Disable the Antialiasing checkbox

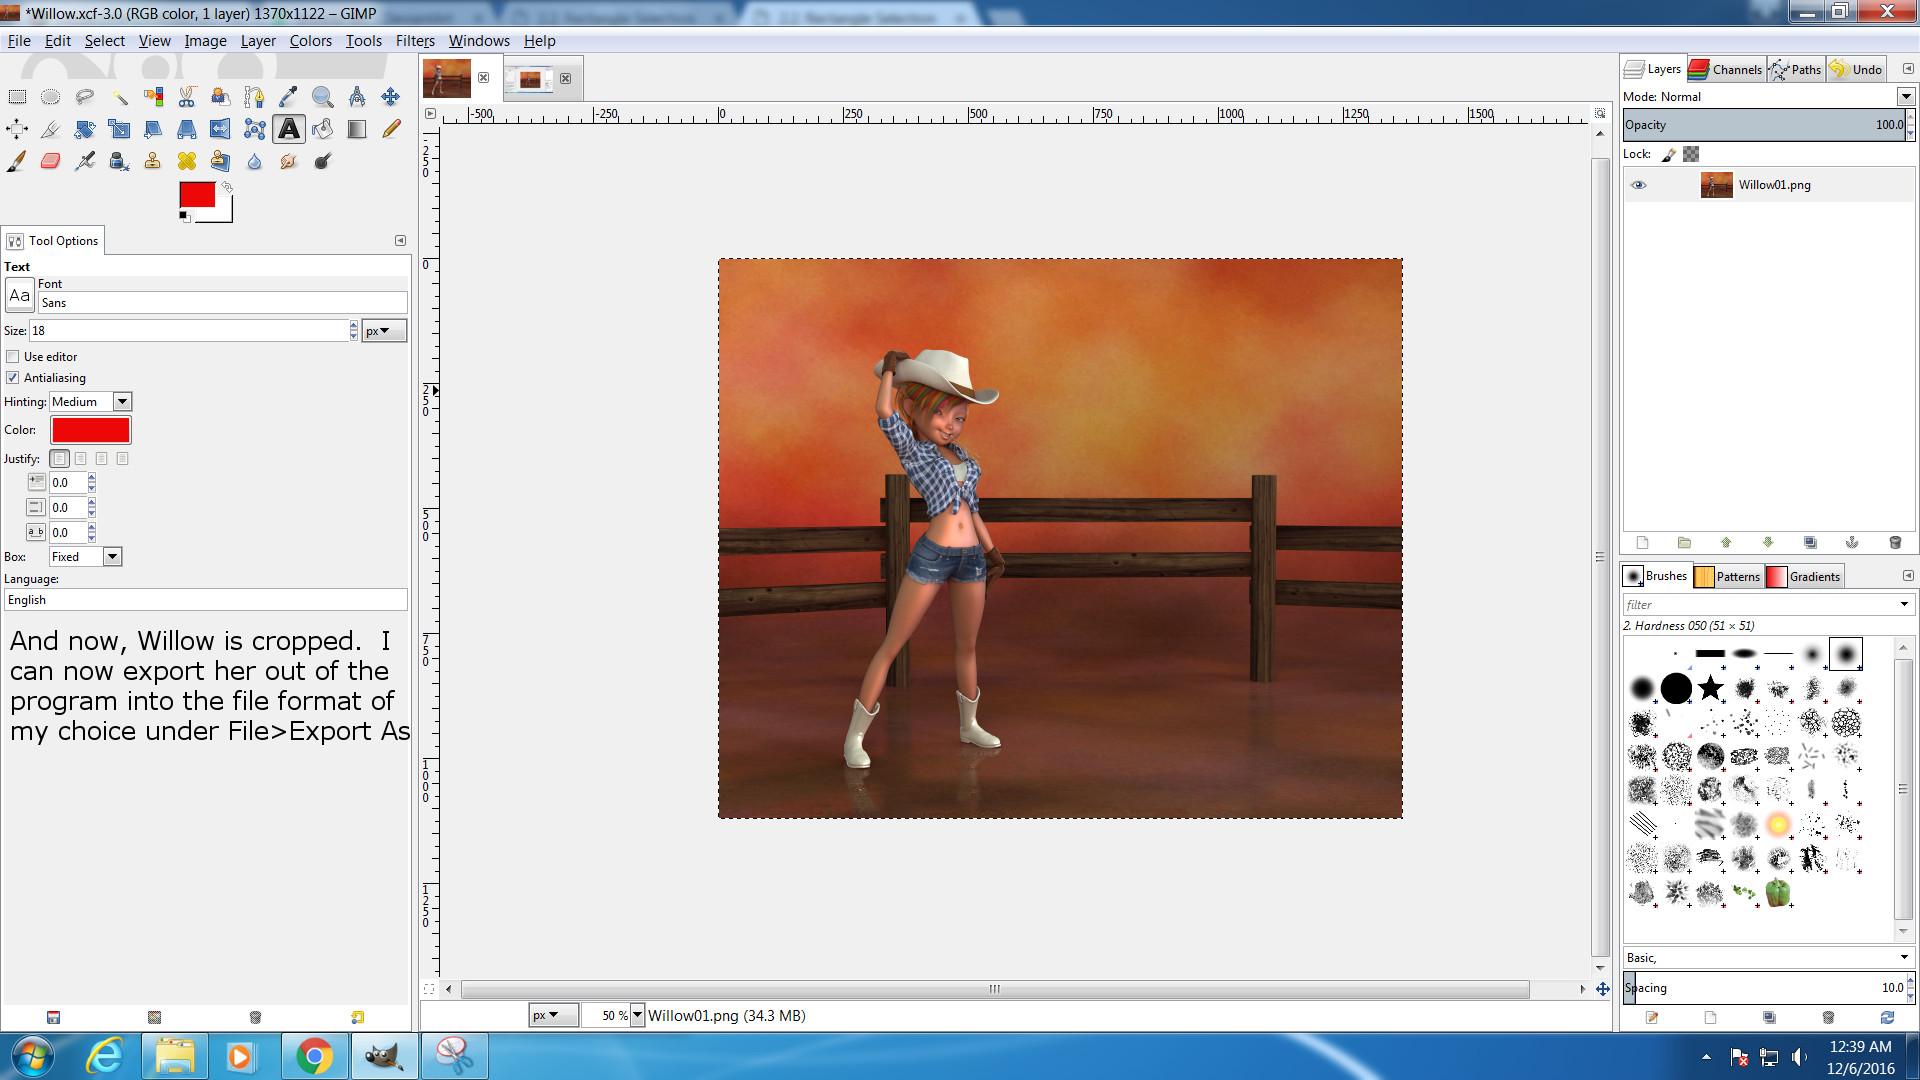[x=13, y=378]
